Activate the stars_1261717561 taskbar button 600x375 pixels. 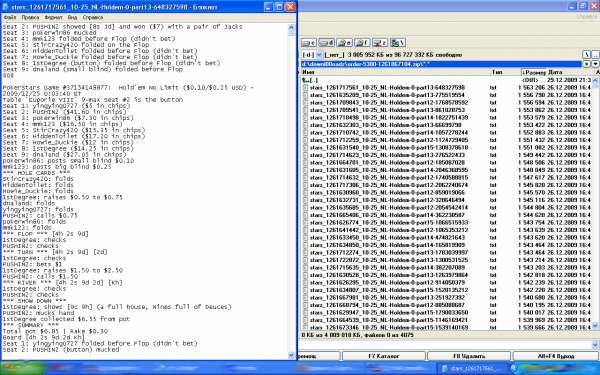click(473, 368)
